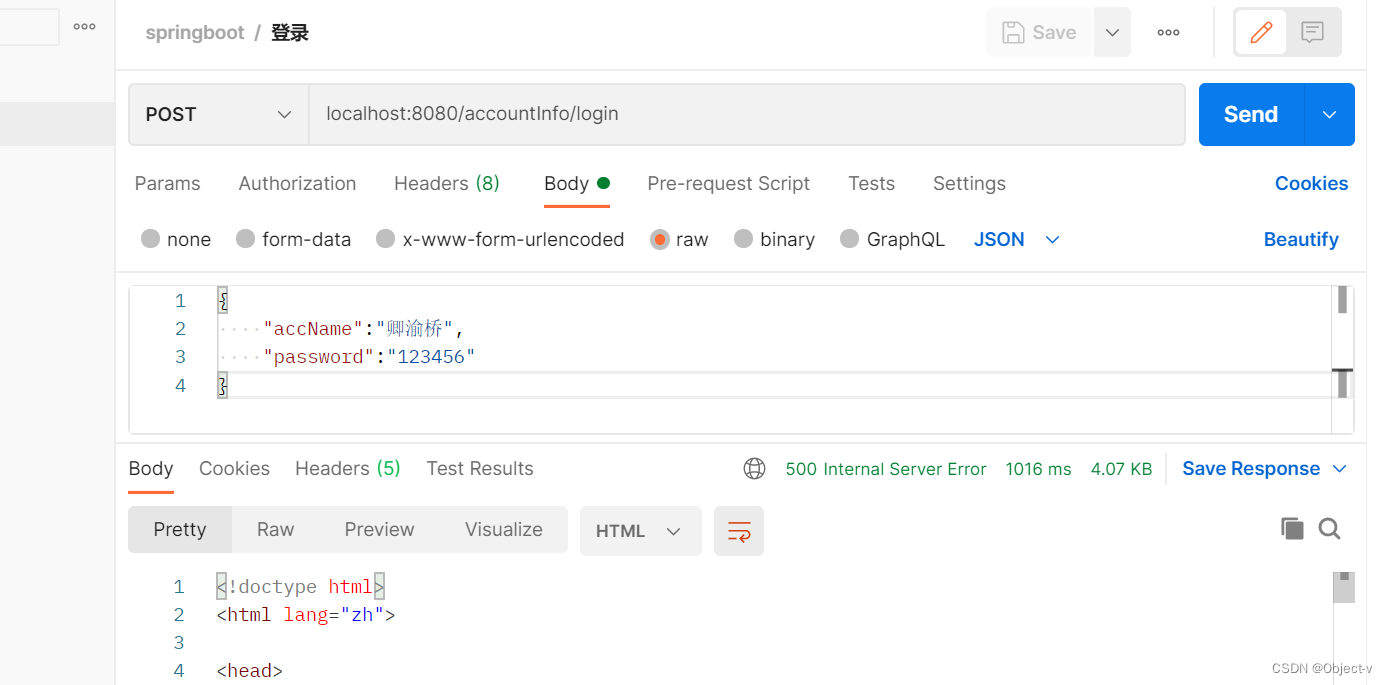The image size is (1388, 685).
Task: Select the binary radio button
Action: pyautogui.click(x=743, y=239)
